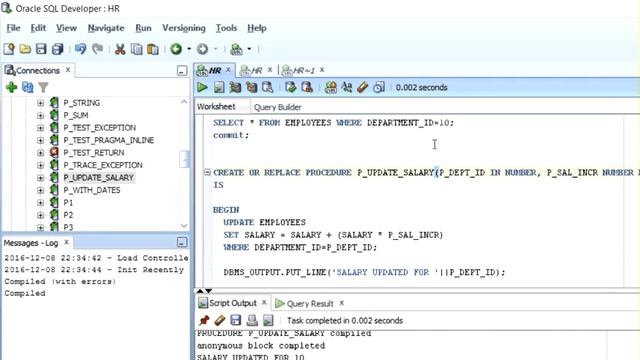640x360 pixels.
Task: Open the View menu
Action: click(66, 28)
